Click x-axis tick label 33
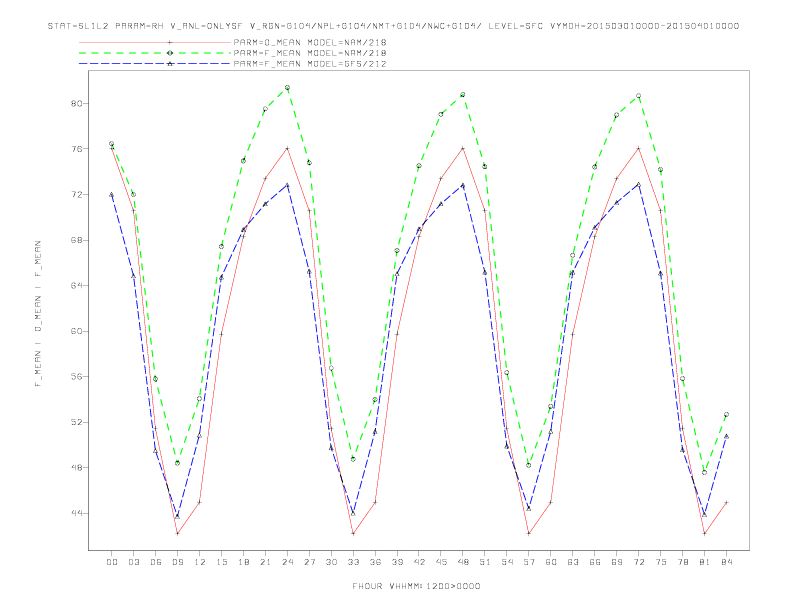The height and width of the screenshot is (612, 792). (354, 562)
